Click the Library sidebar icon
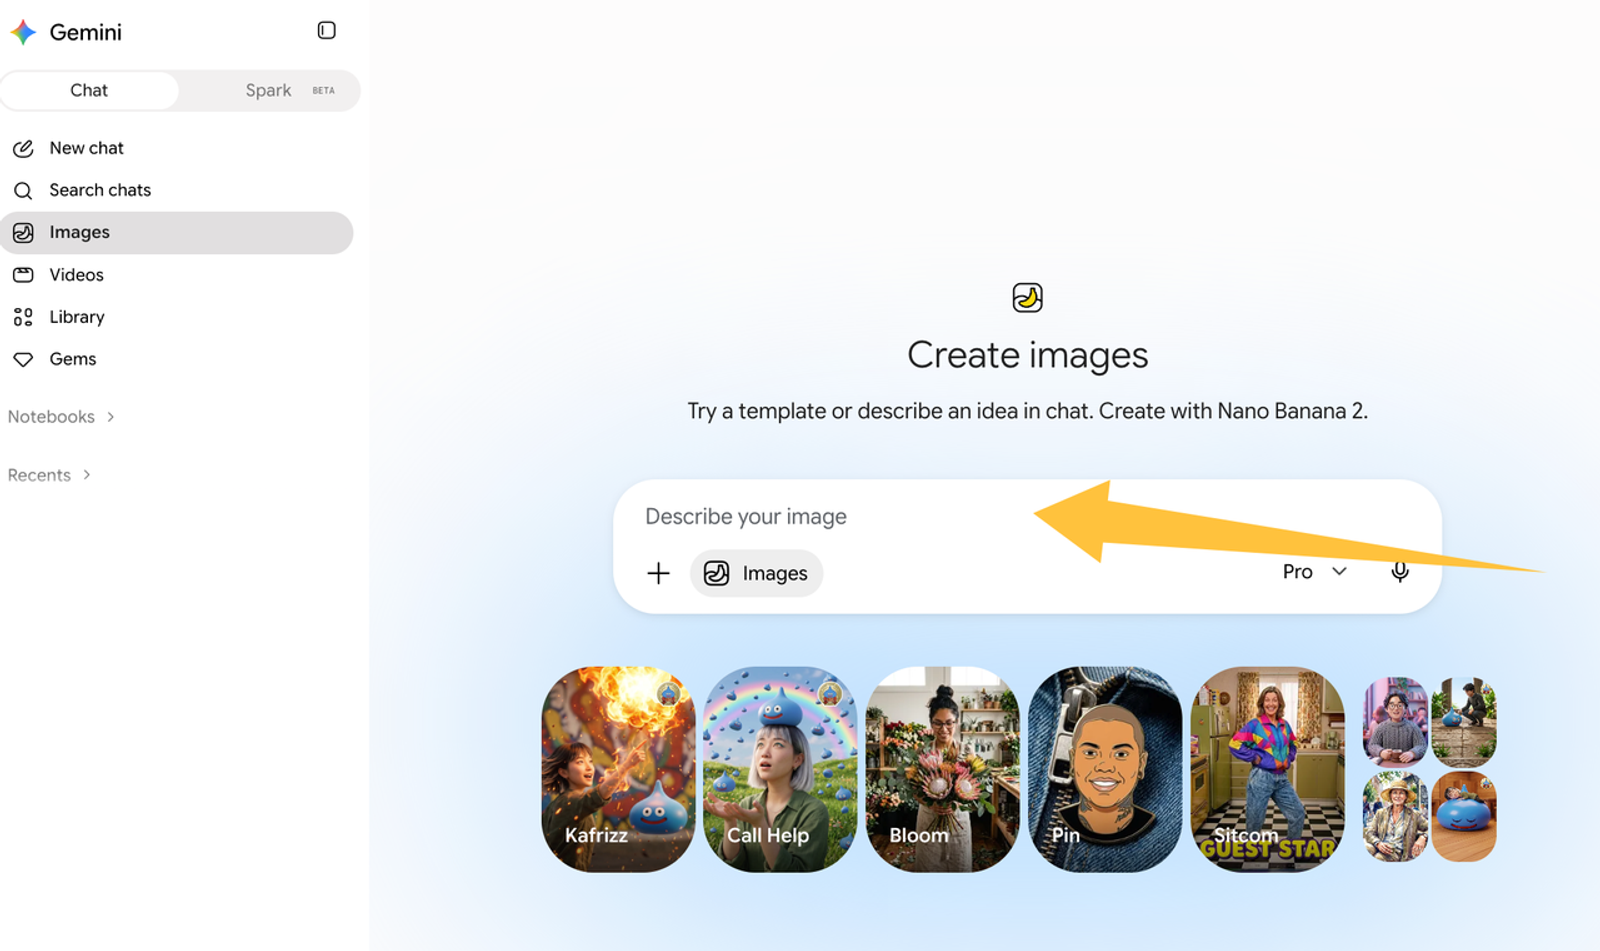Viewport: 1600px width, 951px height. click(x=23, y=317)
